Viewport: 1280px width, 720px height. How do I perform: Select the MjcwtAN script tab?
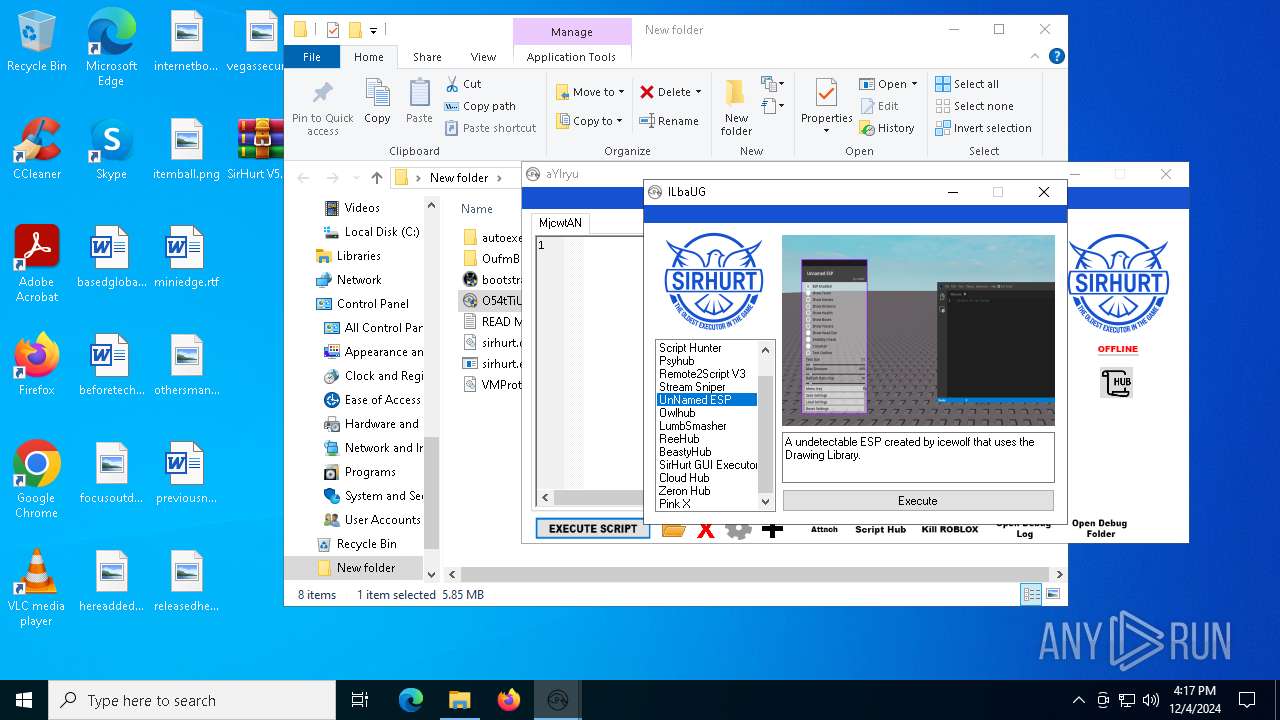point(560,222)
